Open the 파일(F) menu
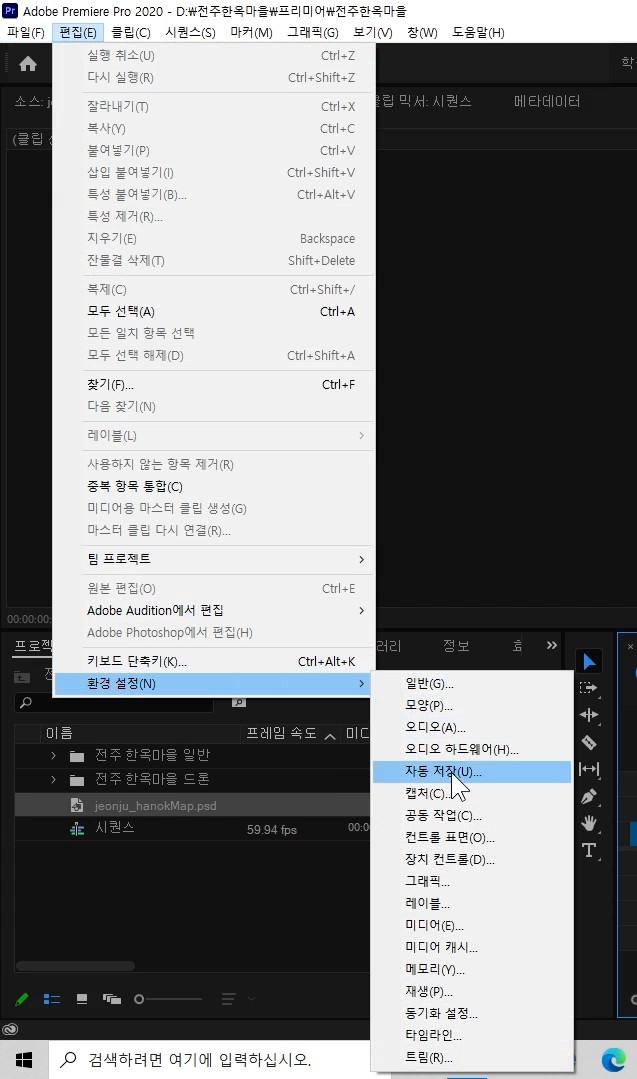This screenshot has width=637, height=1079. tap(25, 32)
